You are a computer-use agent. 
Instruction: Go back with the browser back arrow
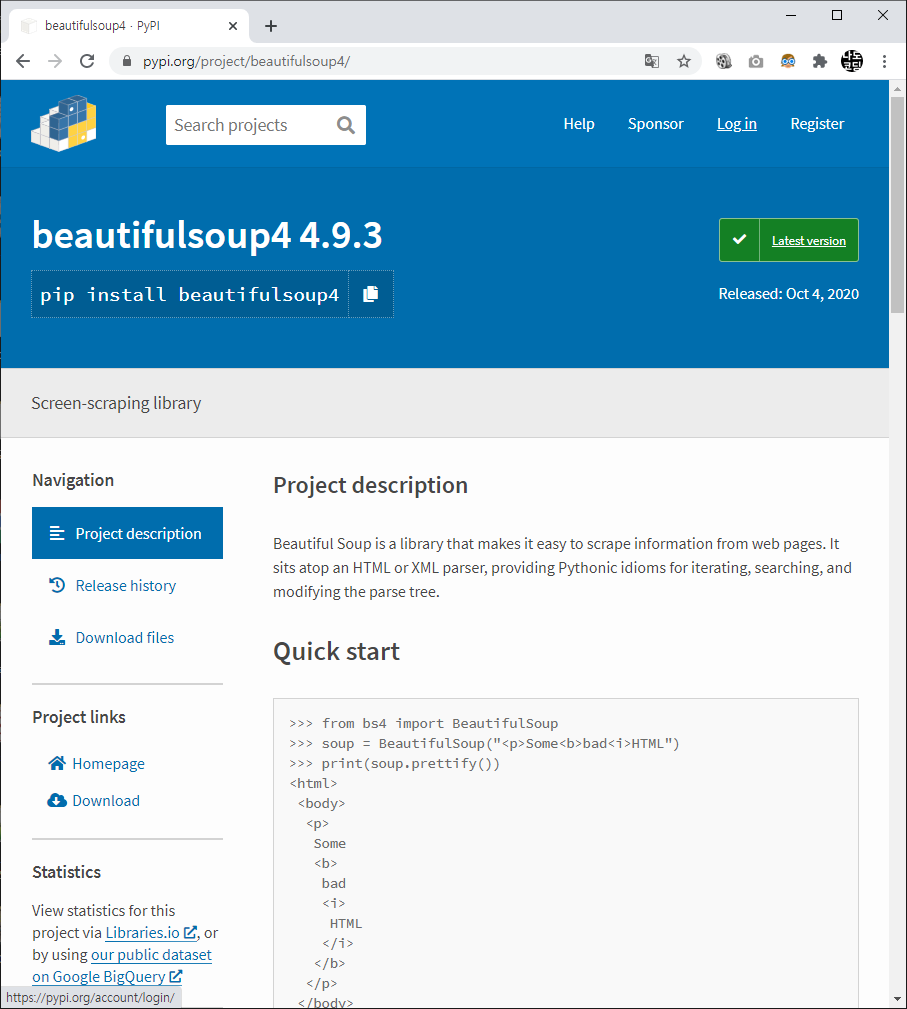tap(23, 61)
